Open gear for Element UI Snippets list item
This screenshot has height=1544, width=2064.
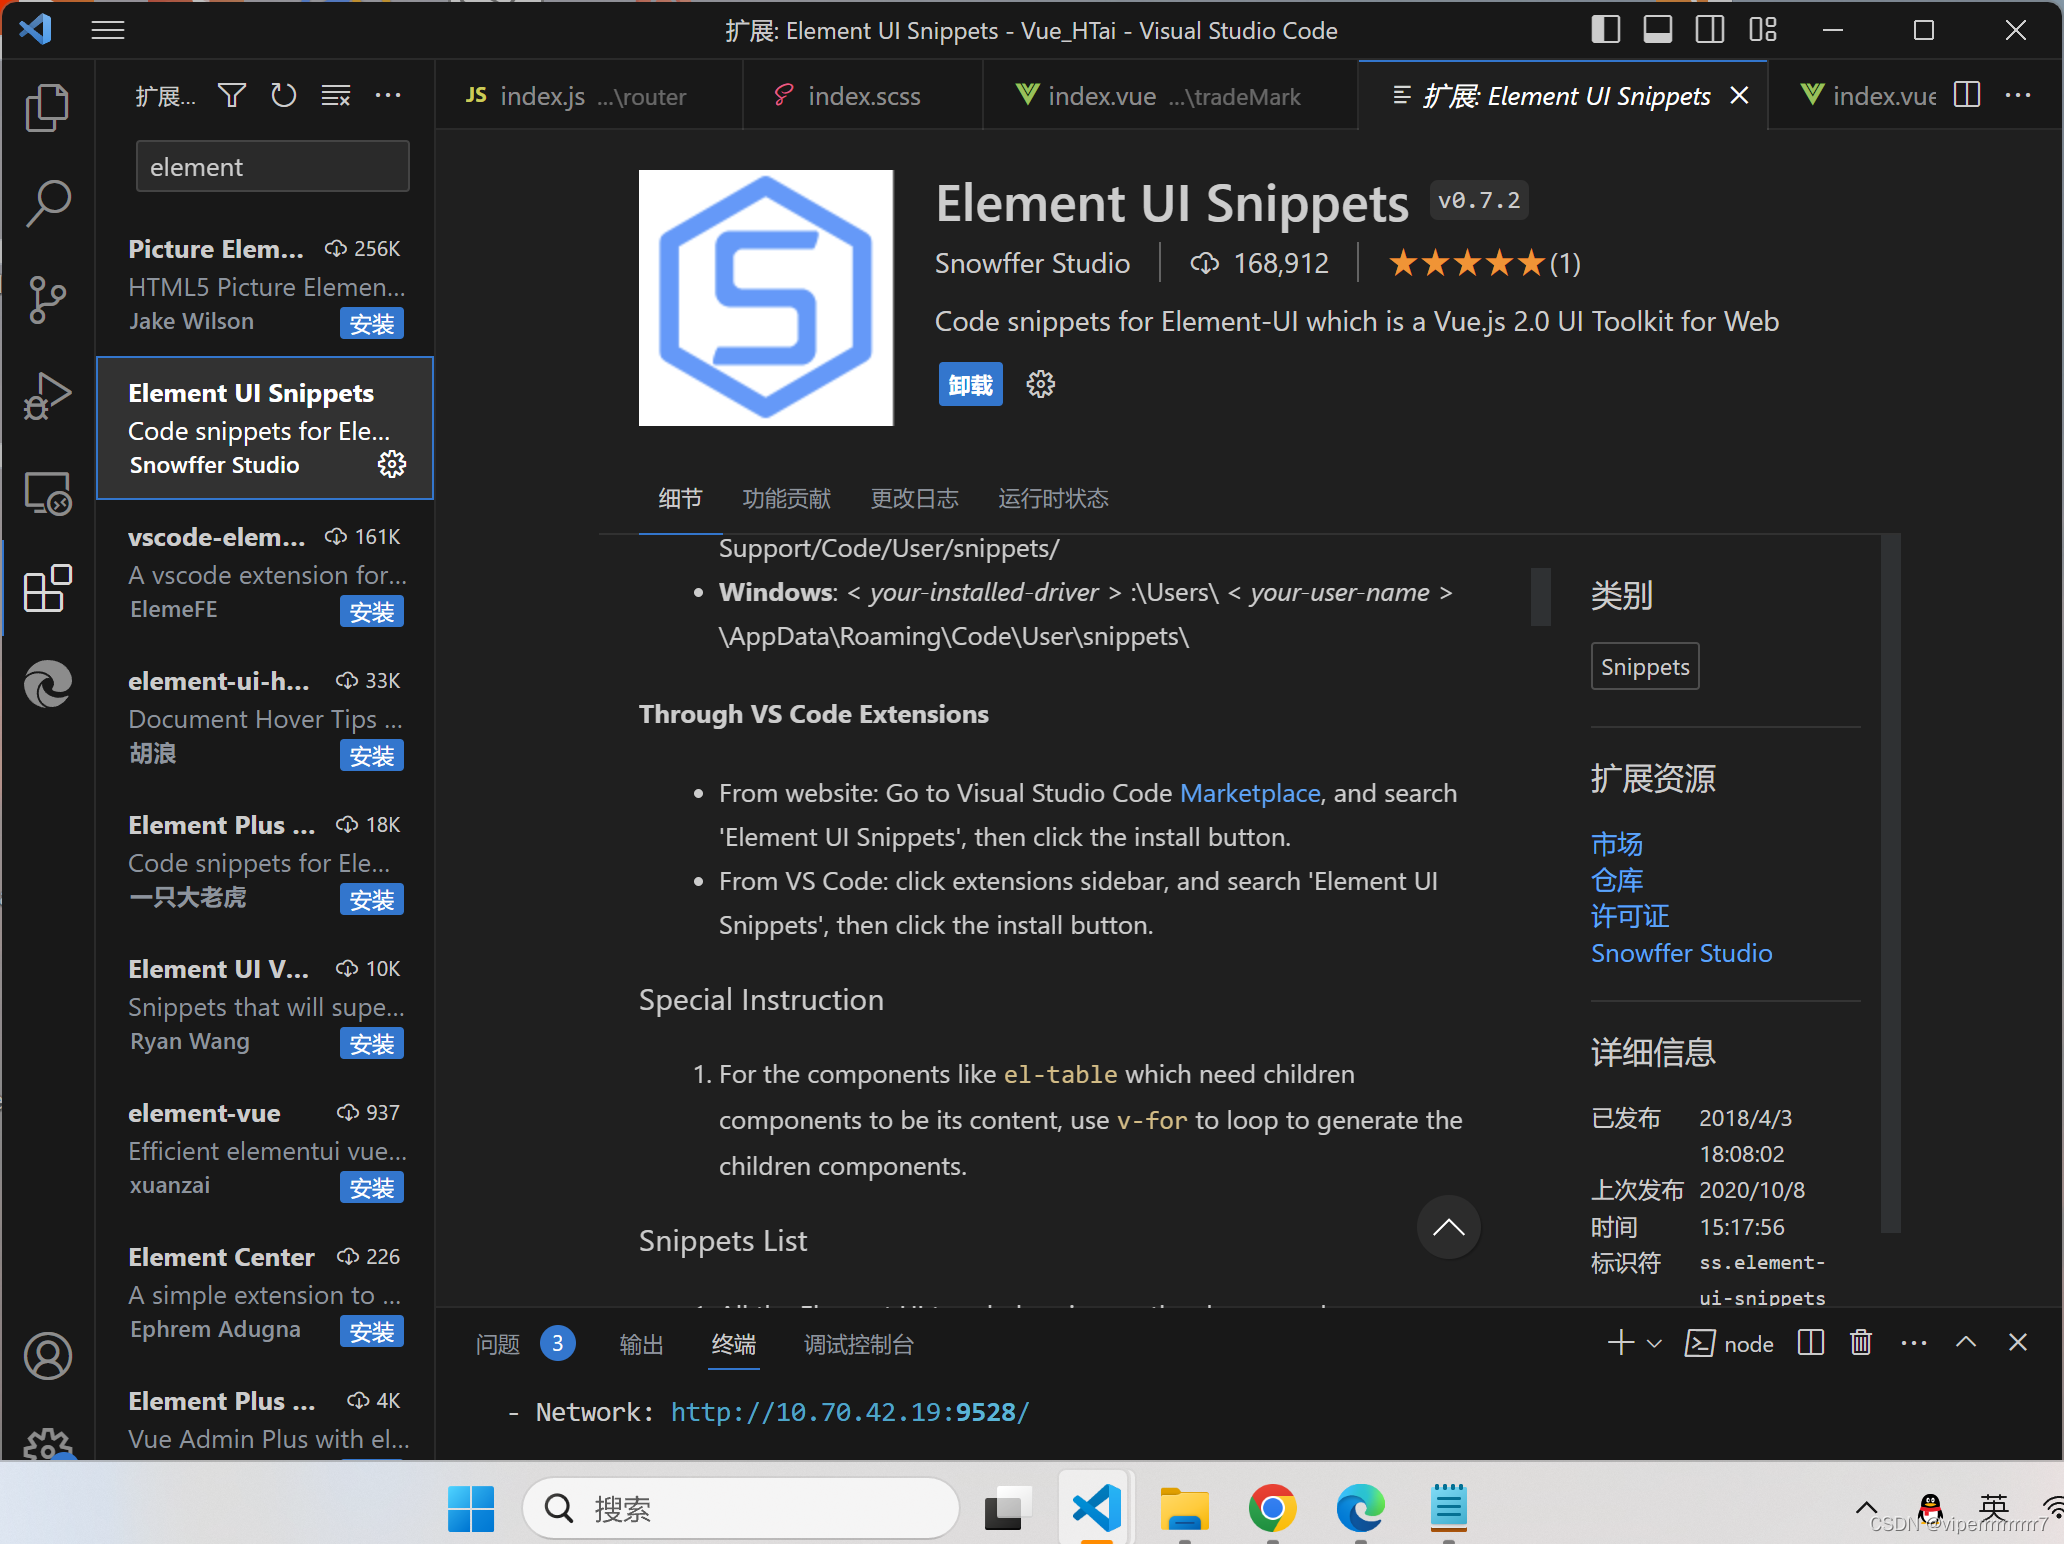(391, 464)
